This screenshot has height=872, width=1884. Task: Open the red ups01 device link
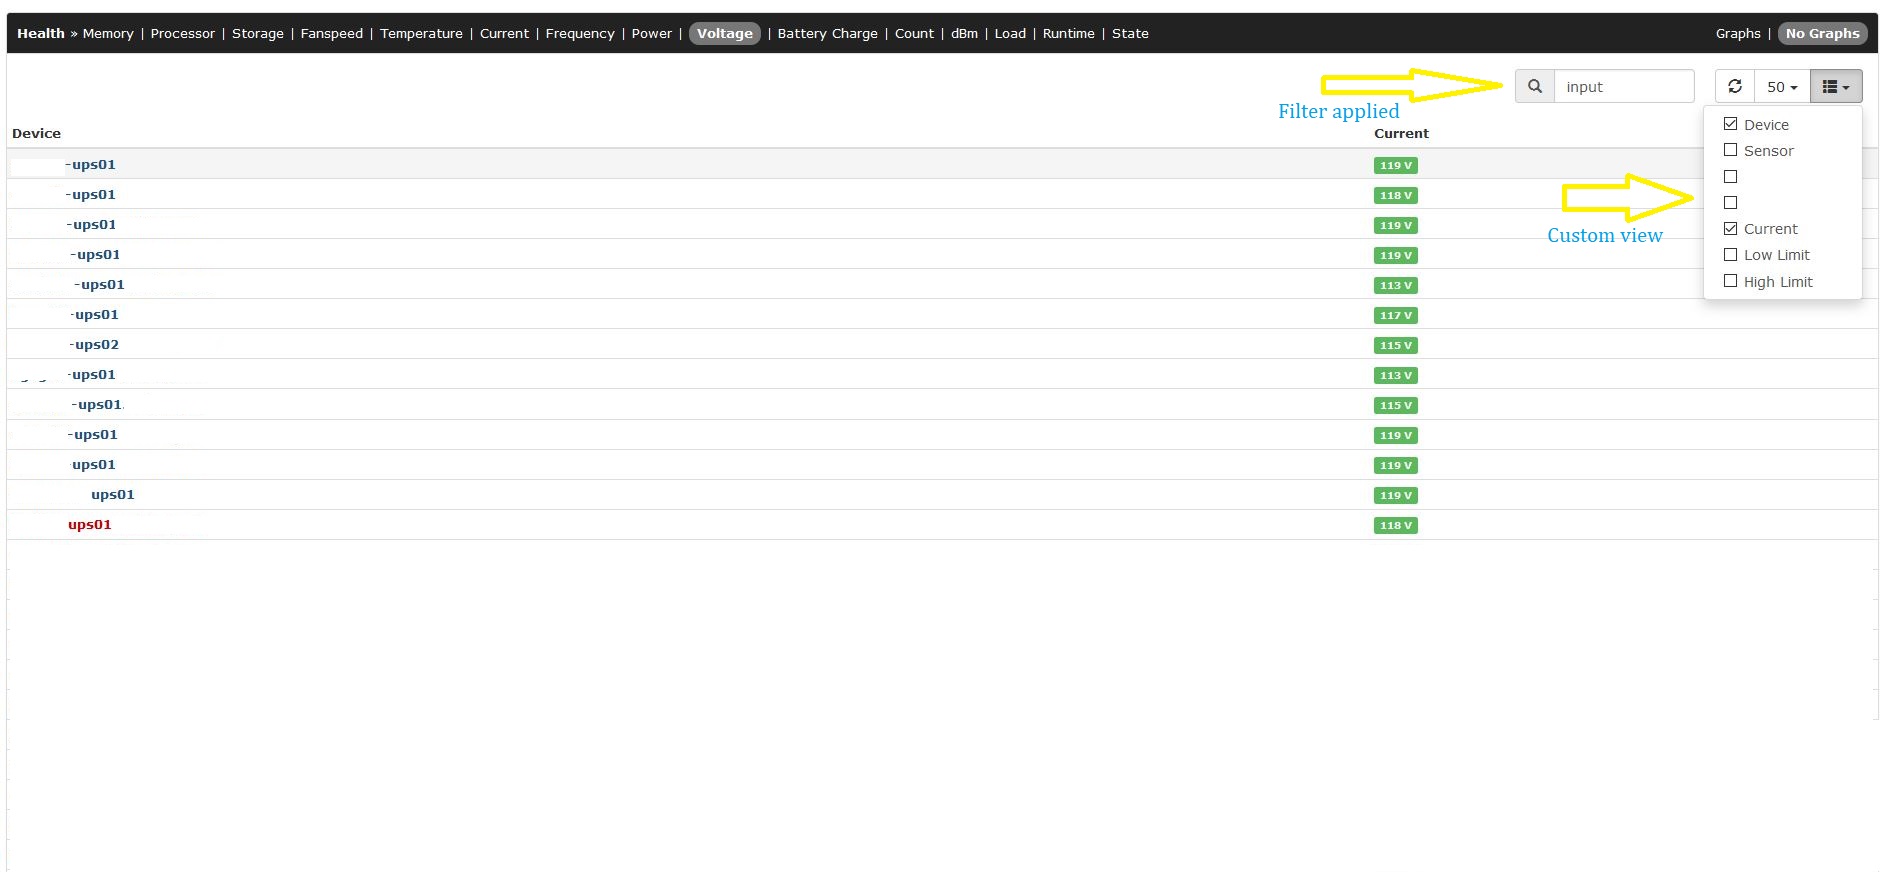[x=89, y=525]
